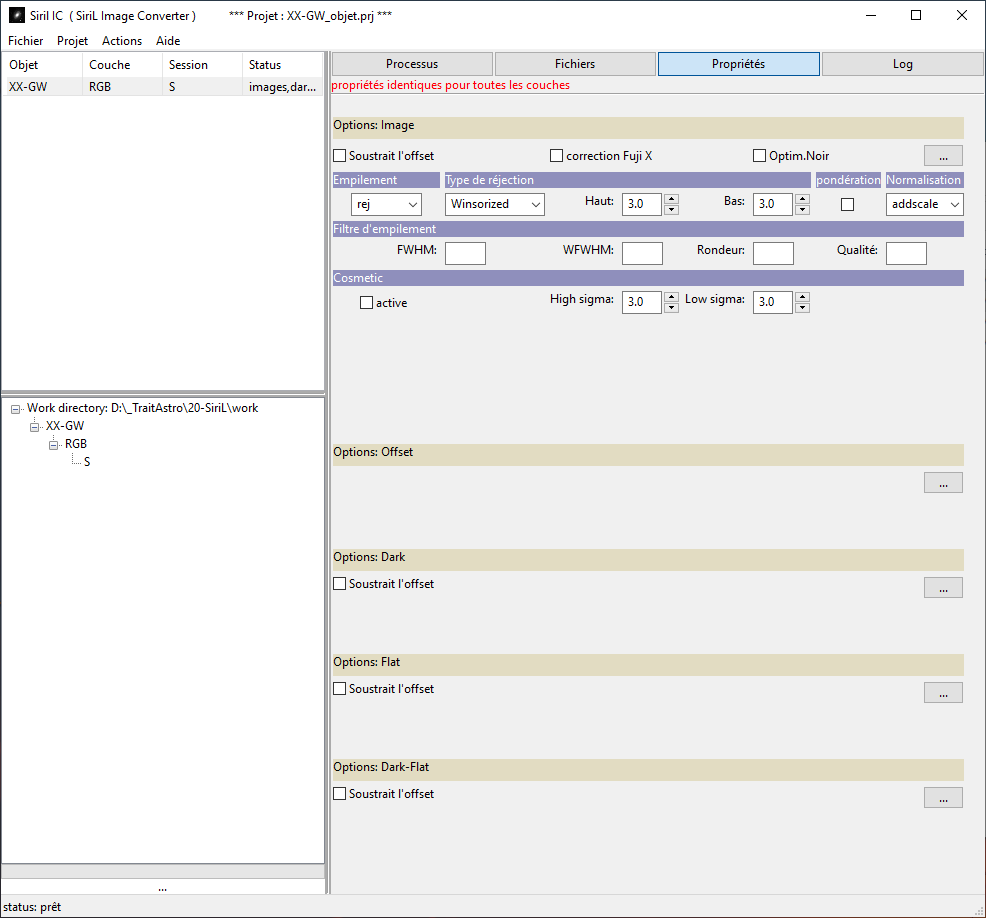Open the Projet menu

(72, 41)
